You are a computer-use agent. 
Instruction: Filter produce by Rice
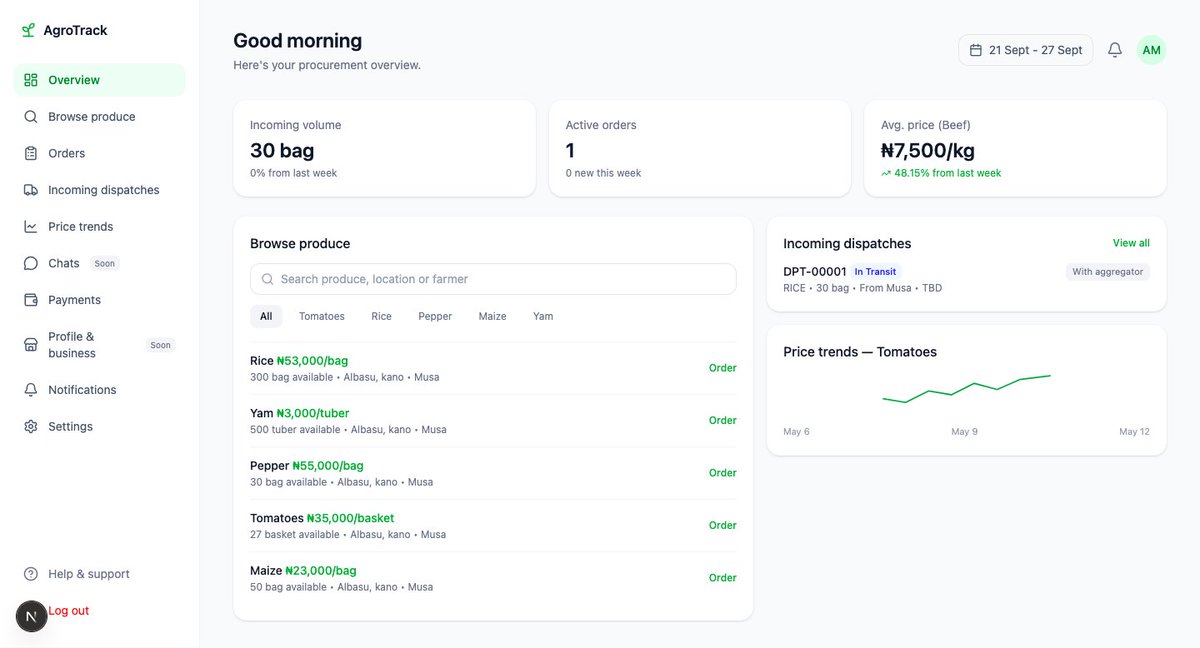coord(382,316)
